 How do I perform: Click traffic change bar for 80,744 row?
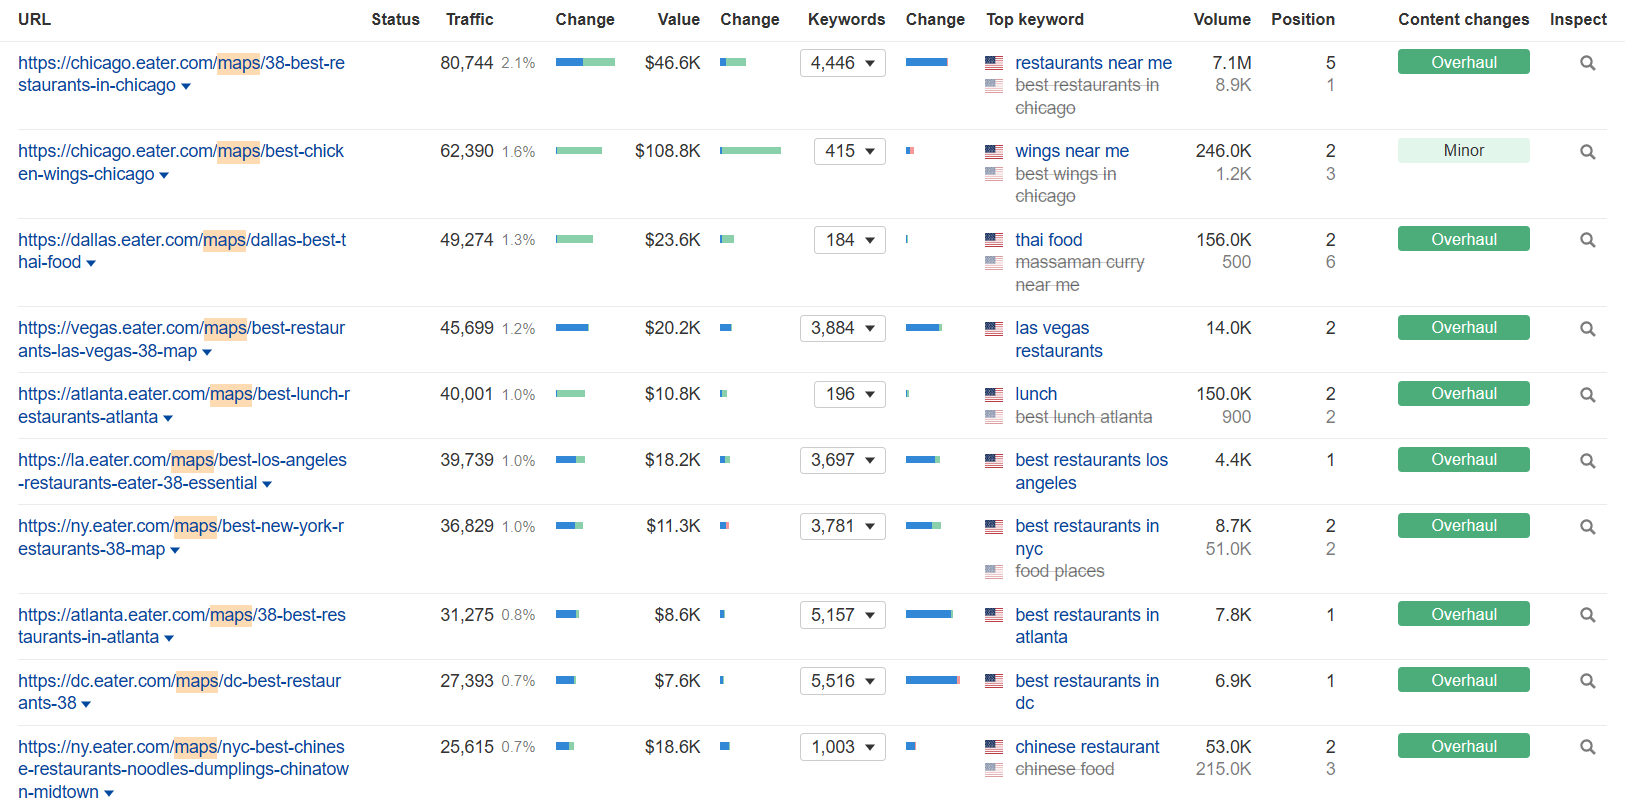point(585,62)
